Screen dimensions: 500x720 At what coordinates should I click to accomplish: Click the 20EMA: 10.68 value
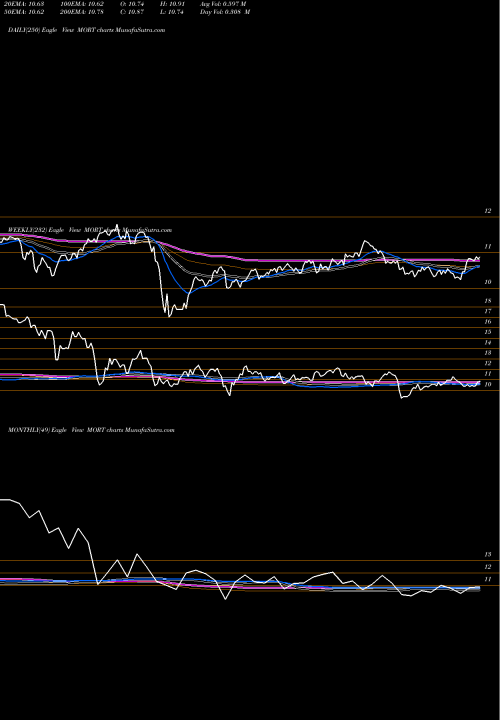pos(24,4)
